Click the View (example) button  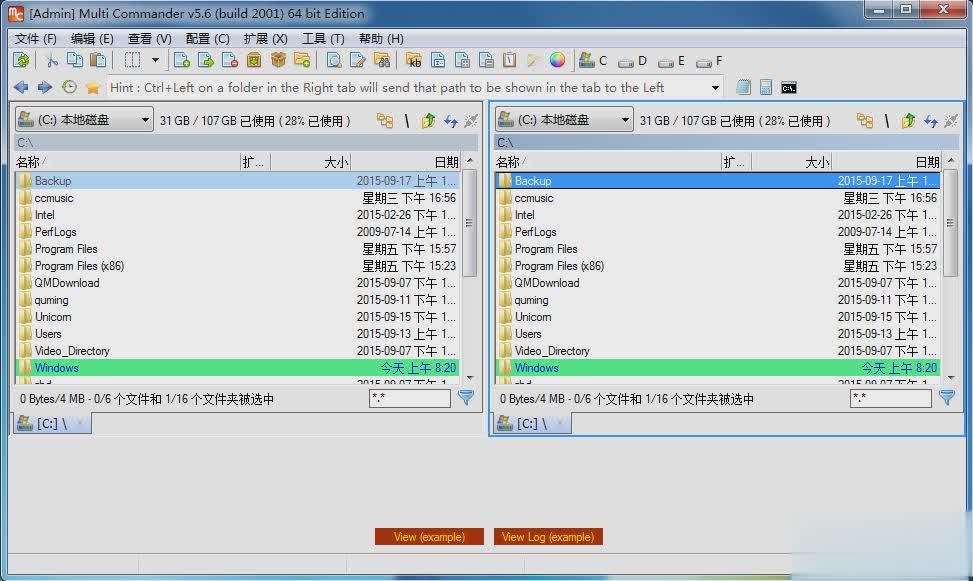[429, 536]
